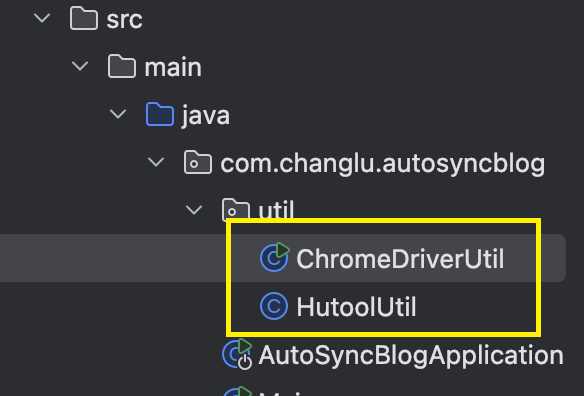584x396 pixels.
Task: Click the src folder icon
Action: point(84,18)
